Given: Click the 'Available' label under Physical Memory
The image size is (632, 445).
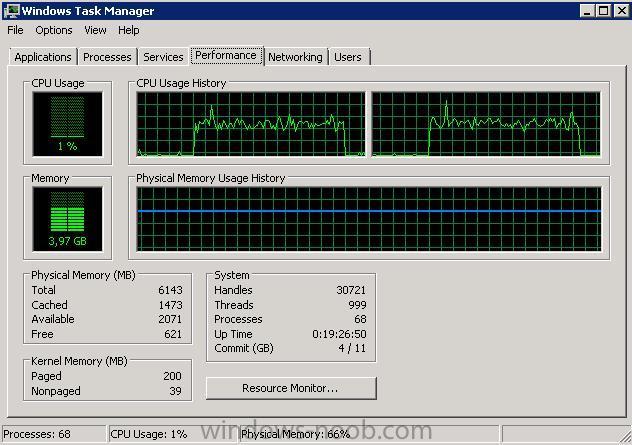Looking at the screenshot, I should 53,319.
